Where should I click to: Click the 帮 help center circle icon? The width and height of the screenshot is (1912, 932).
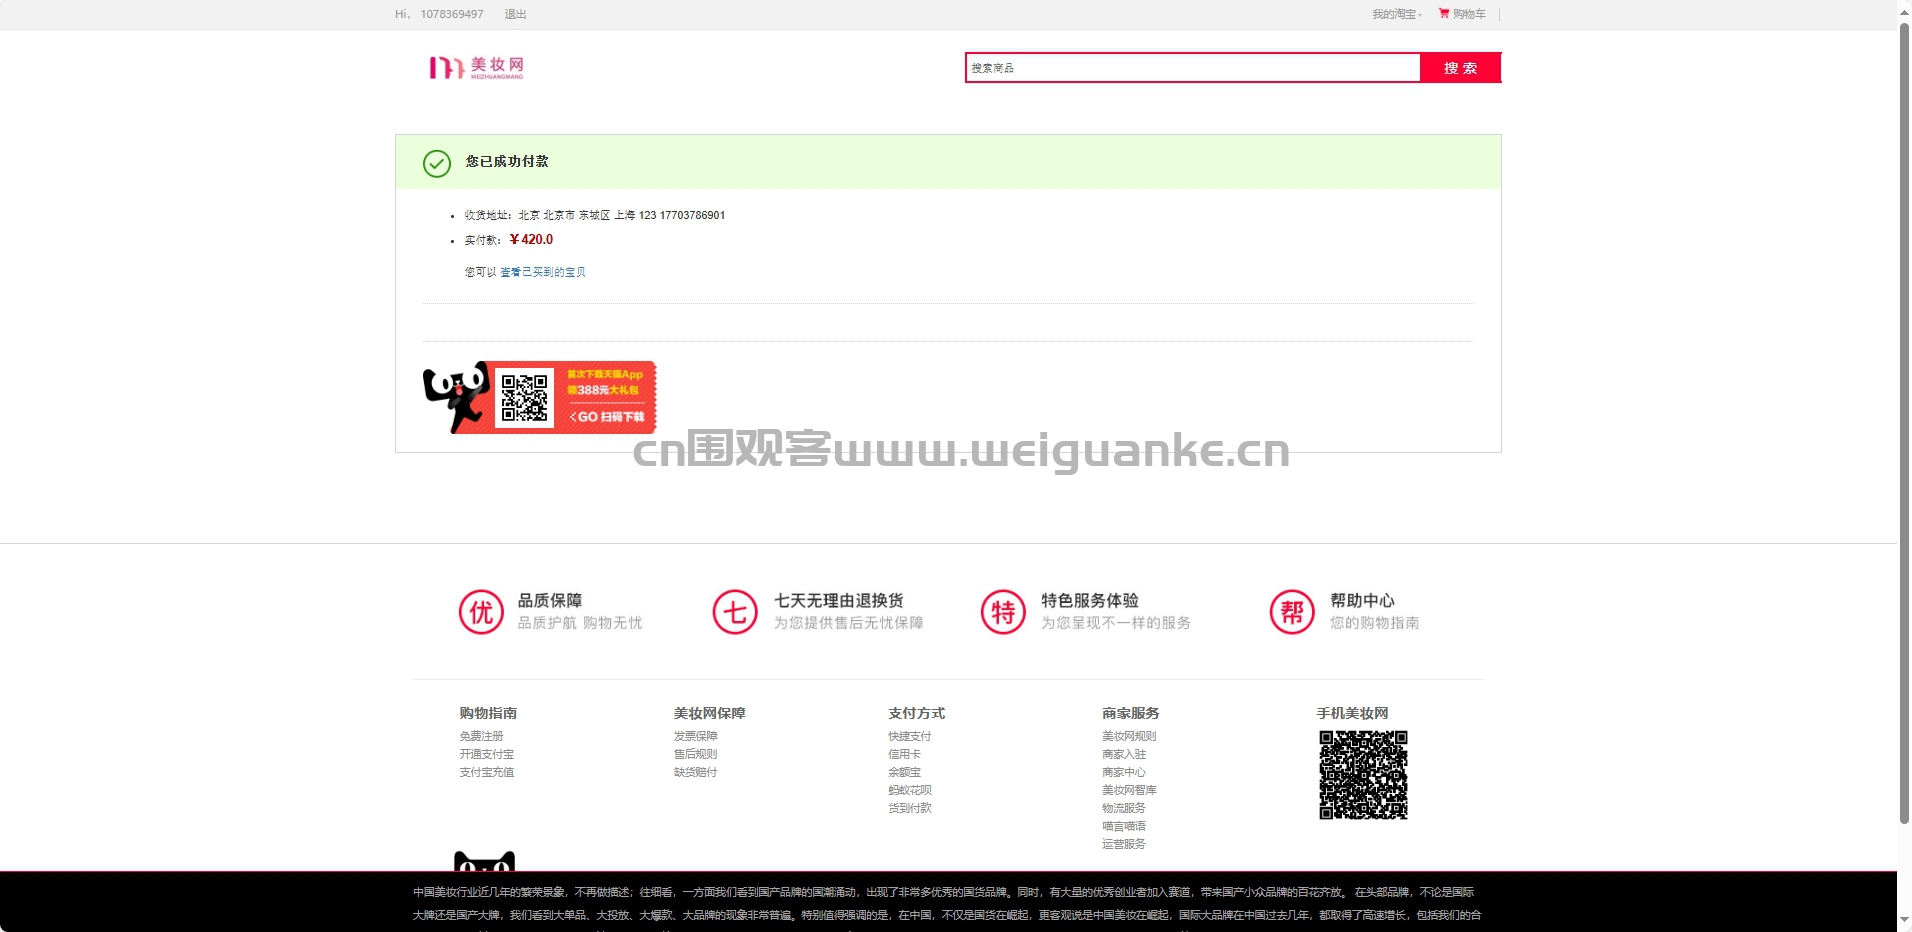point(1292,612)
